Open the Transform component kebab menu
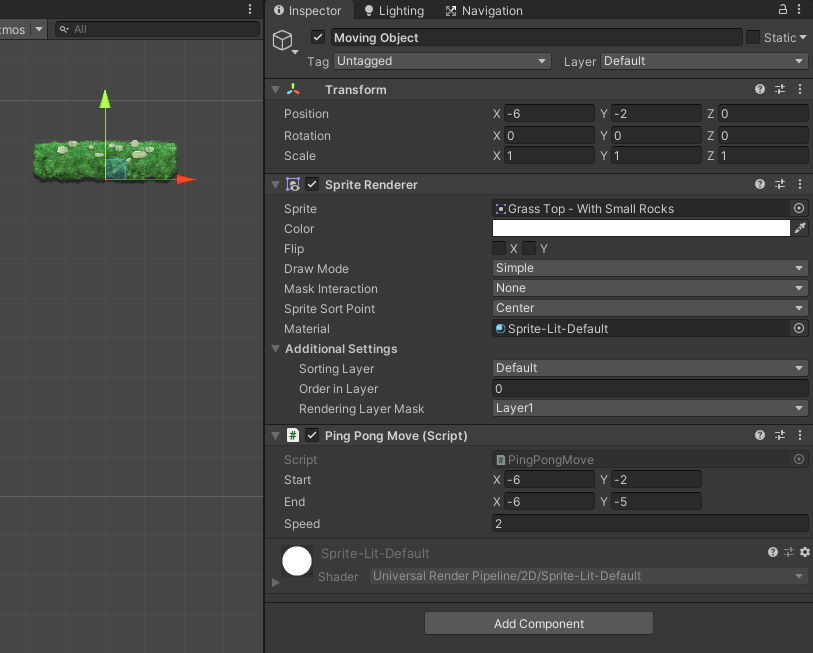Image resolution: width=813 pixels, height=653 pixels. pyautogui.click(x=799, y=89)
